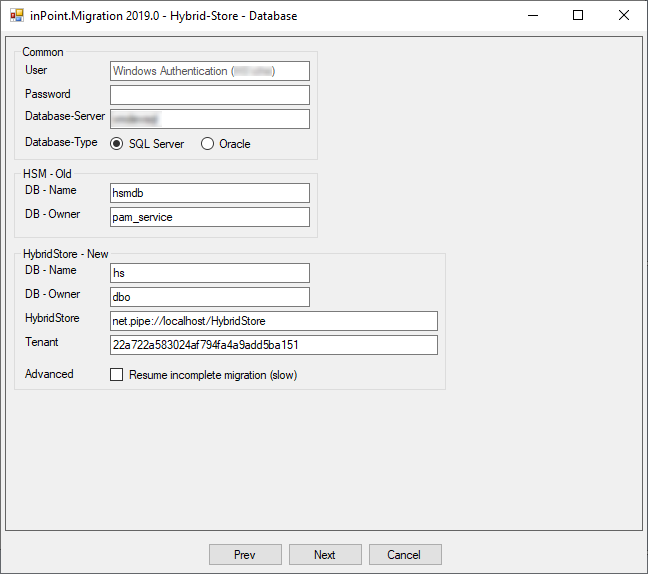The width and height of the screenshot is (648, 574).
Task: Enable Resume incomplete migration (slow)
Action: pos(117,375)
